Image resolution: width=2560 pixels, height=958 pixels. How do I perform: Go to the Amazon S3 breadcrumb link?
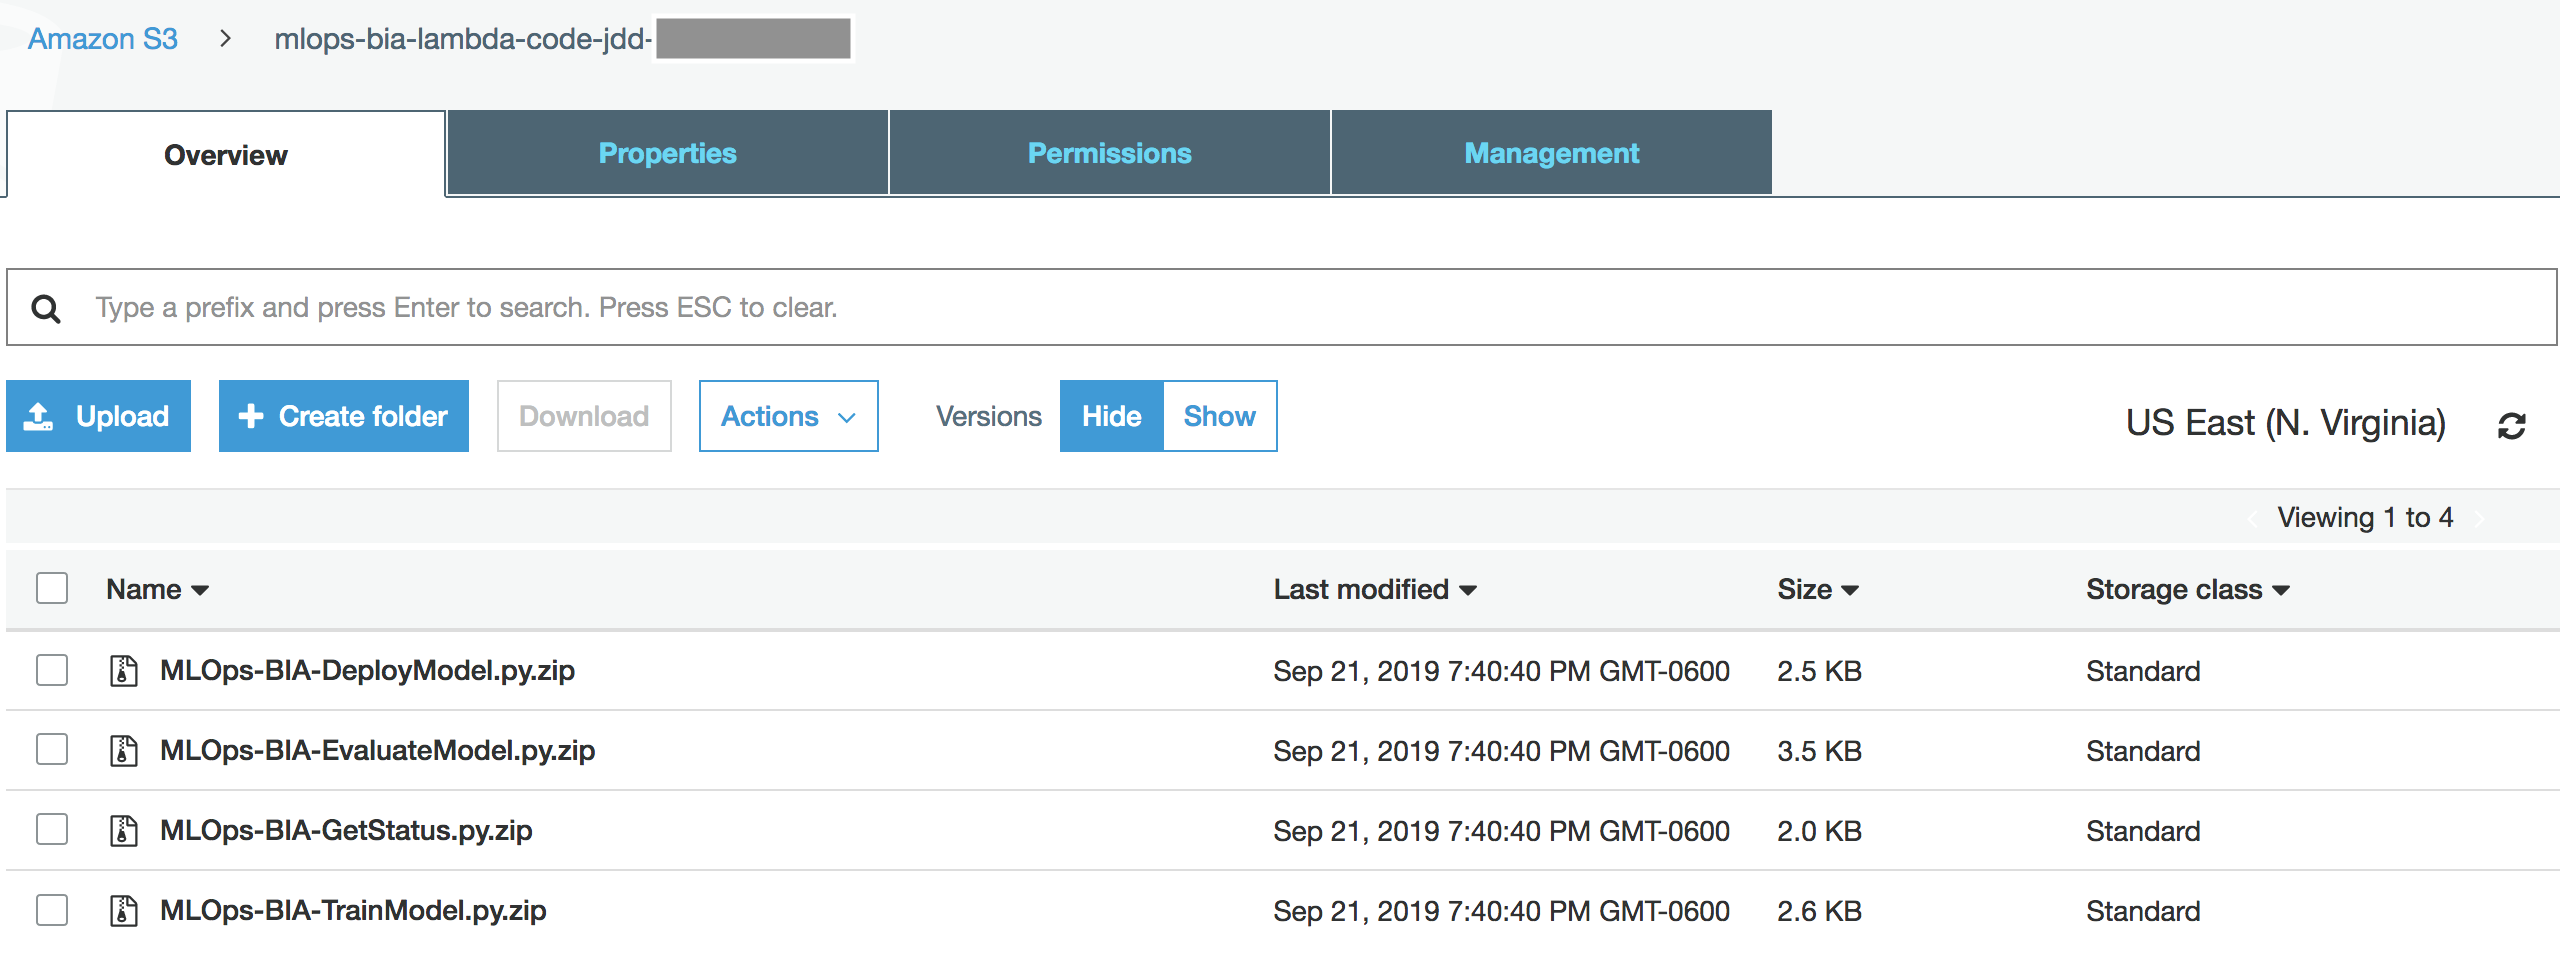point(102,39)
